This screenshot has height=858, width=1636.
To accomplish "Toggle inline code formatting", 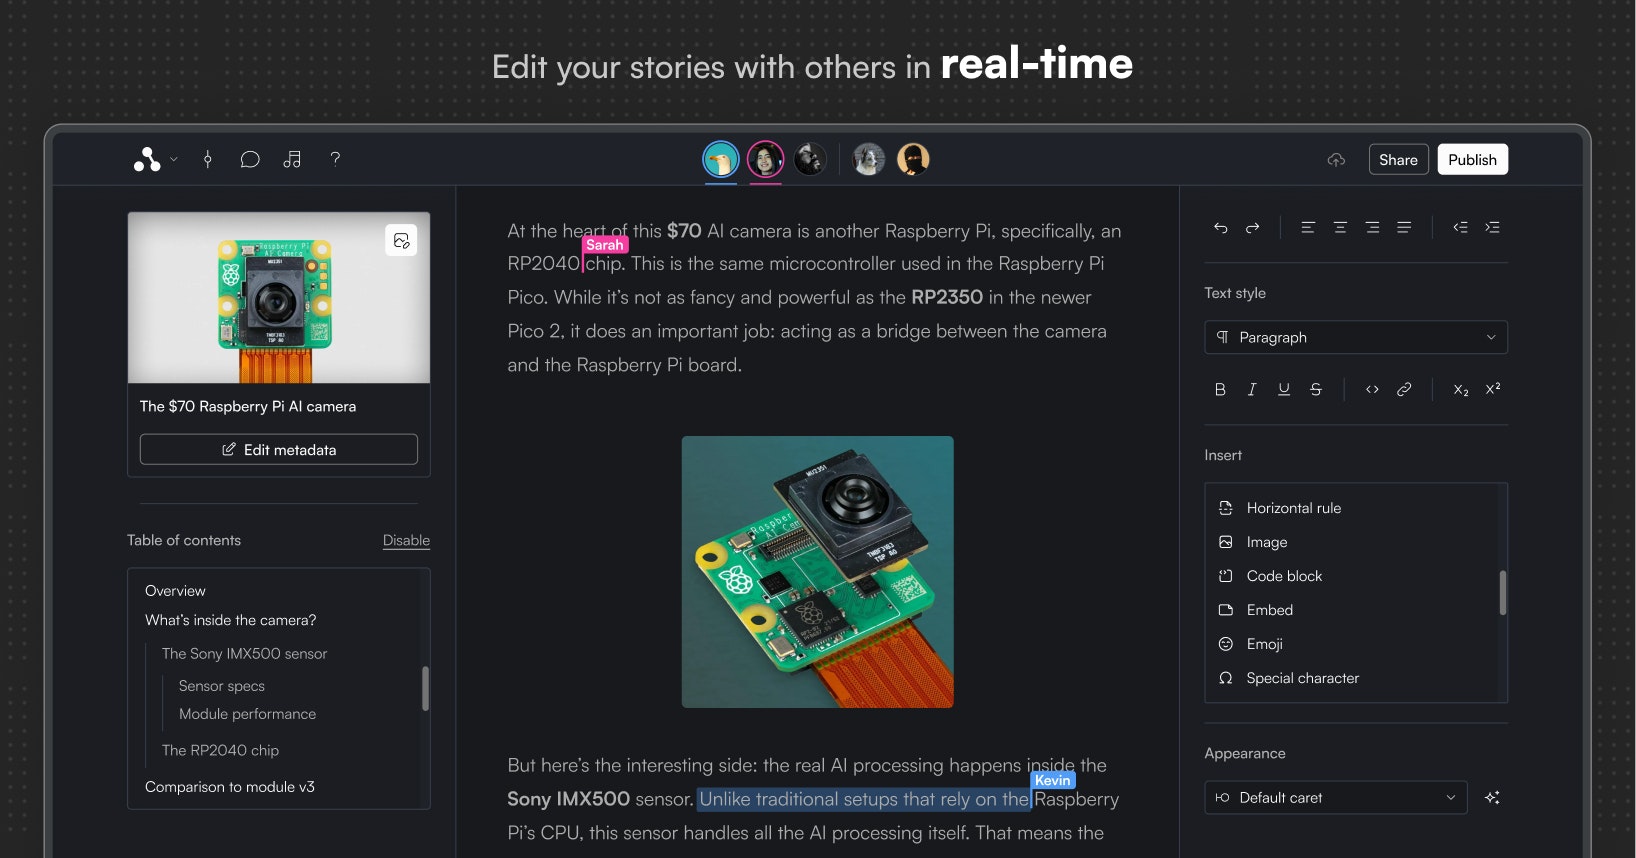I will (1372, 390).
